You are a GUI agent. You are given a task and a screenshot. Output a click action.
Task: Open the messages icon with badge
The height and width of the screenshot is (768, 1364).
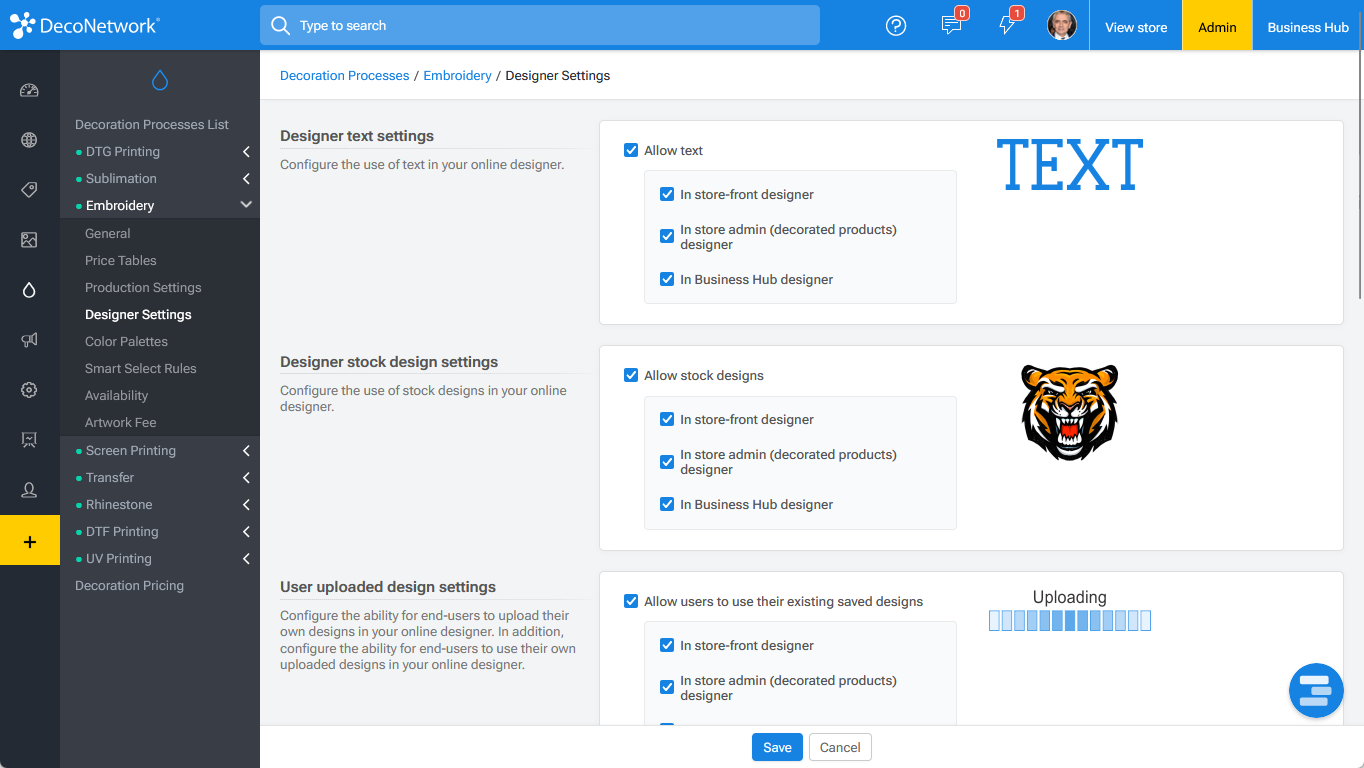click(952, 25)
